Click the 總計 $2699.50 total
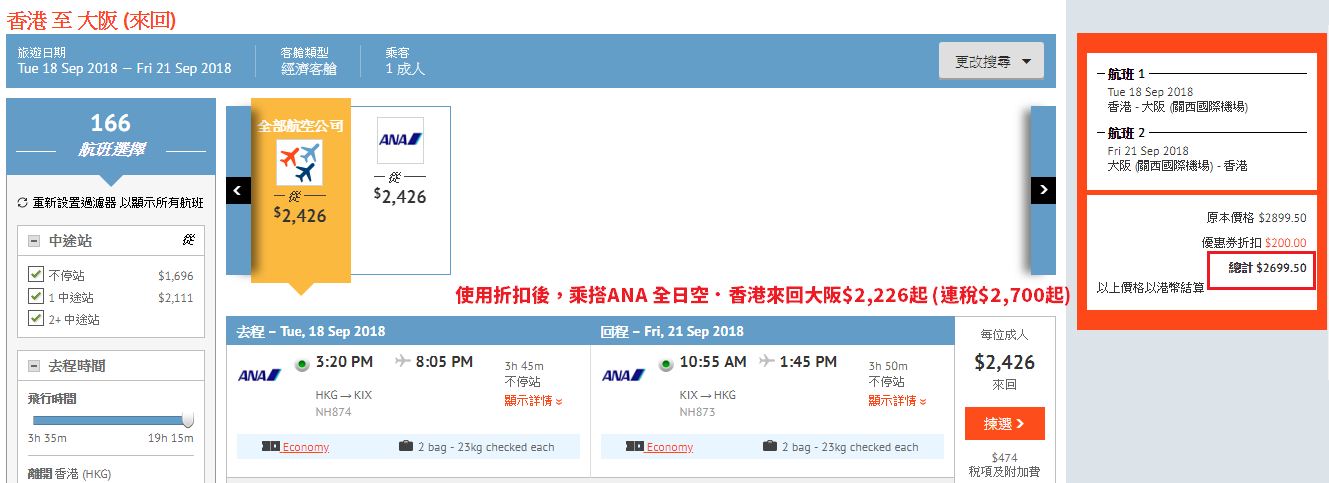Image resolution: width=1329 pixels, height=483 pixels. click(1267, 268)
